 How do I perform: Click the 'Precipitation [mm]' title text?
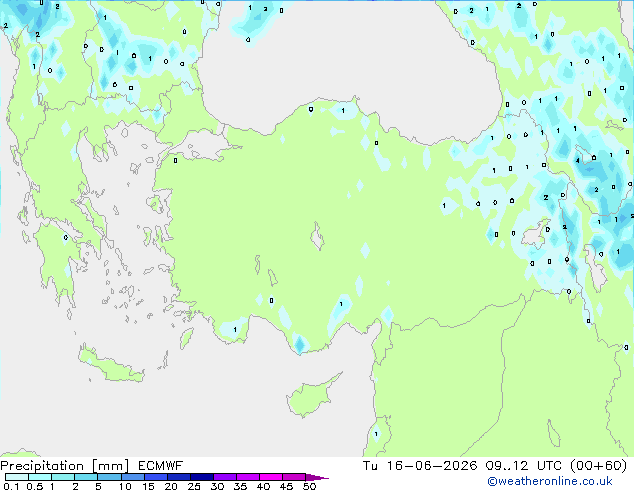[65, 466]
